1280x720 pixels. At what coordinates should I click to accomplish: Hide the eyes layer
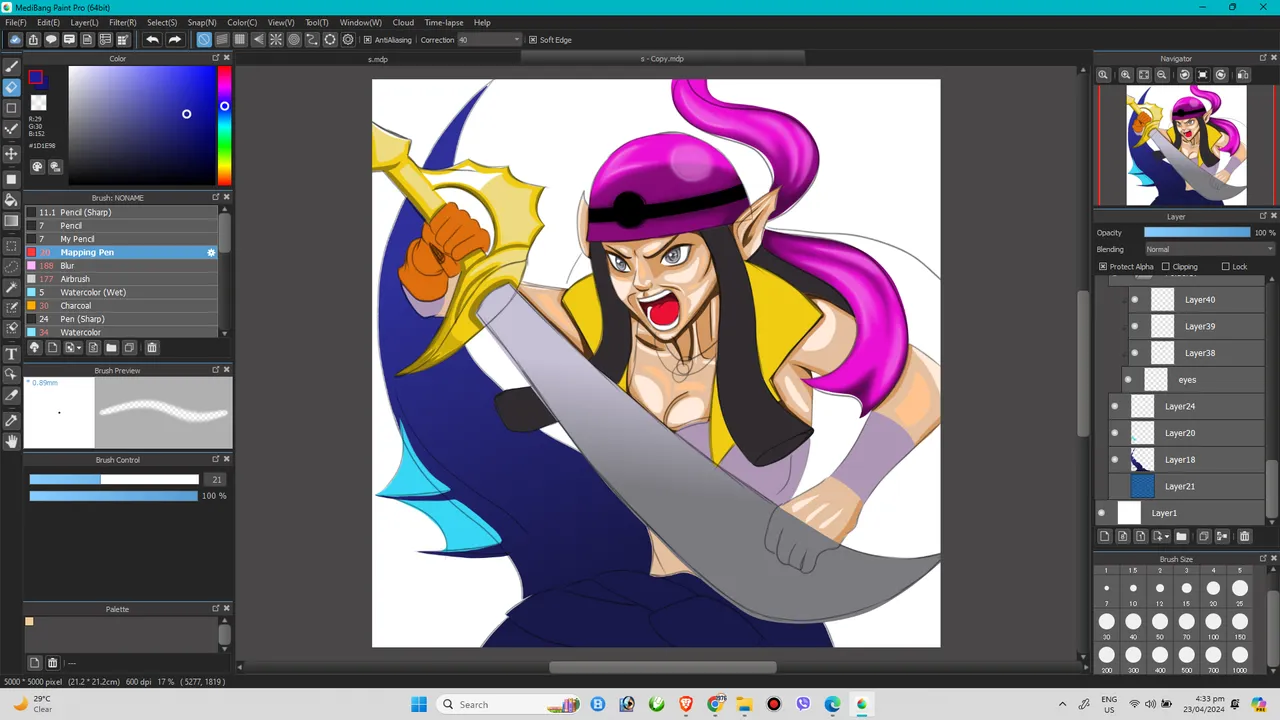coord(1128,380)
